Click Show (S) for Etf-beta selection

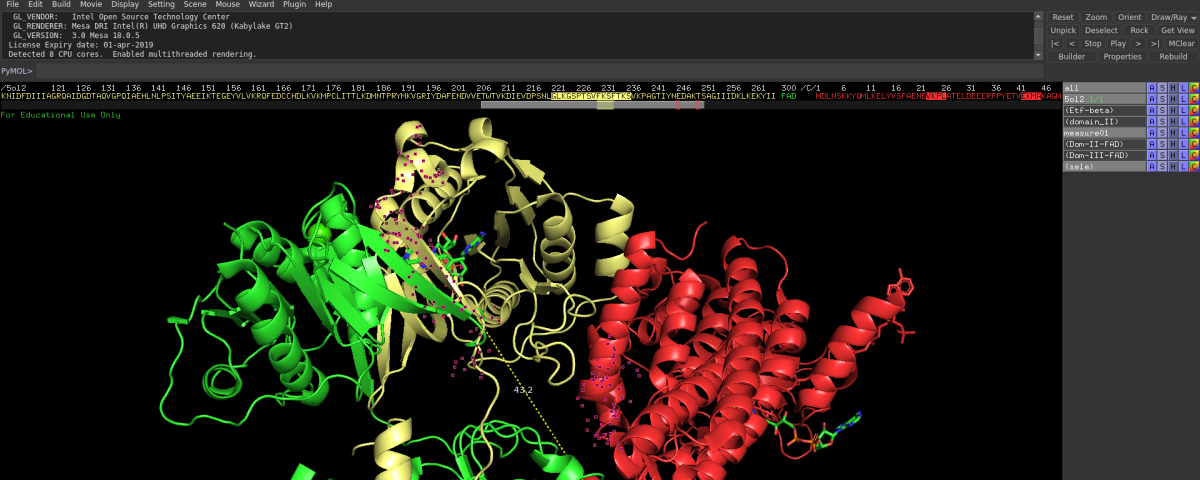click(1162, 110)
